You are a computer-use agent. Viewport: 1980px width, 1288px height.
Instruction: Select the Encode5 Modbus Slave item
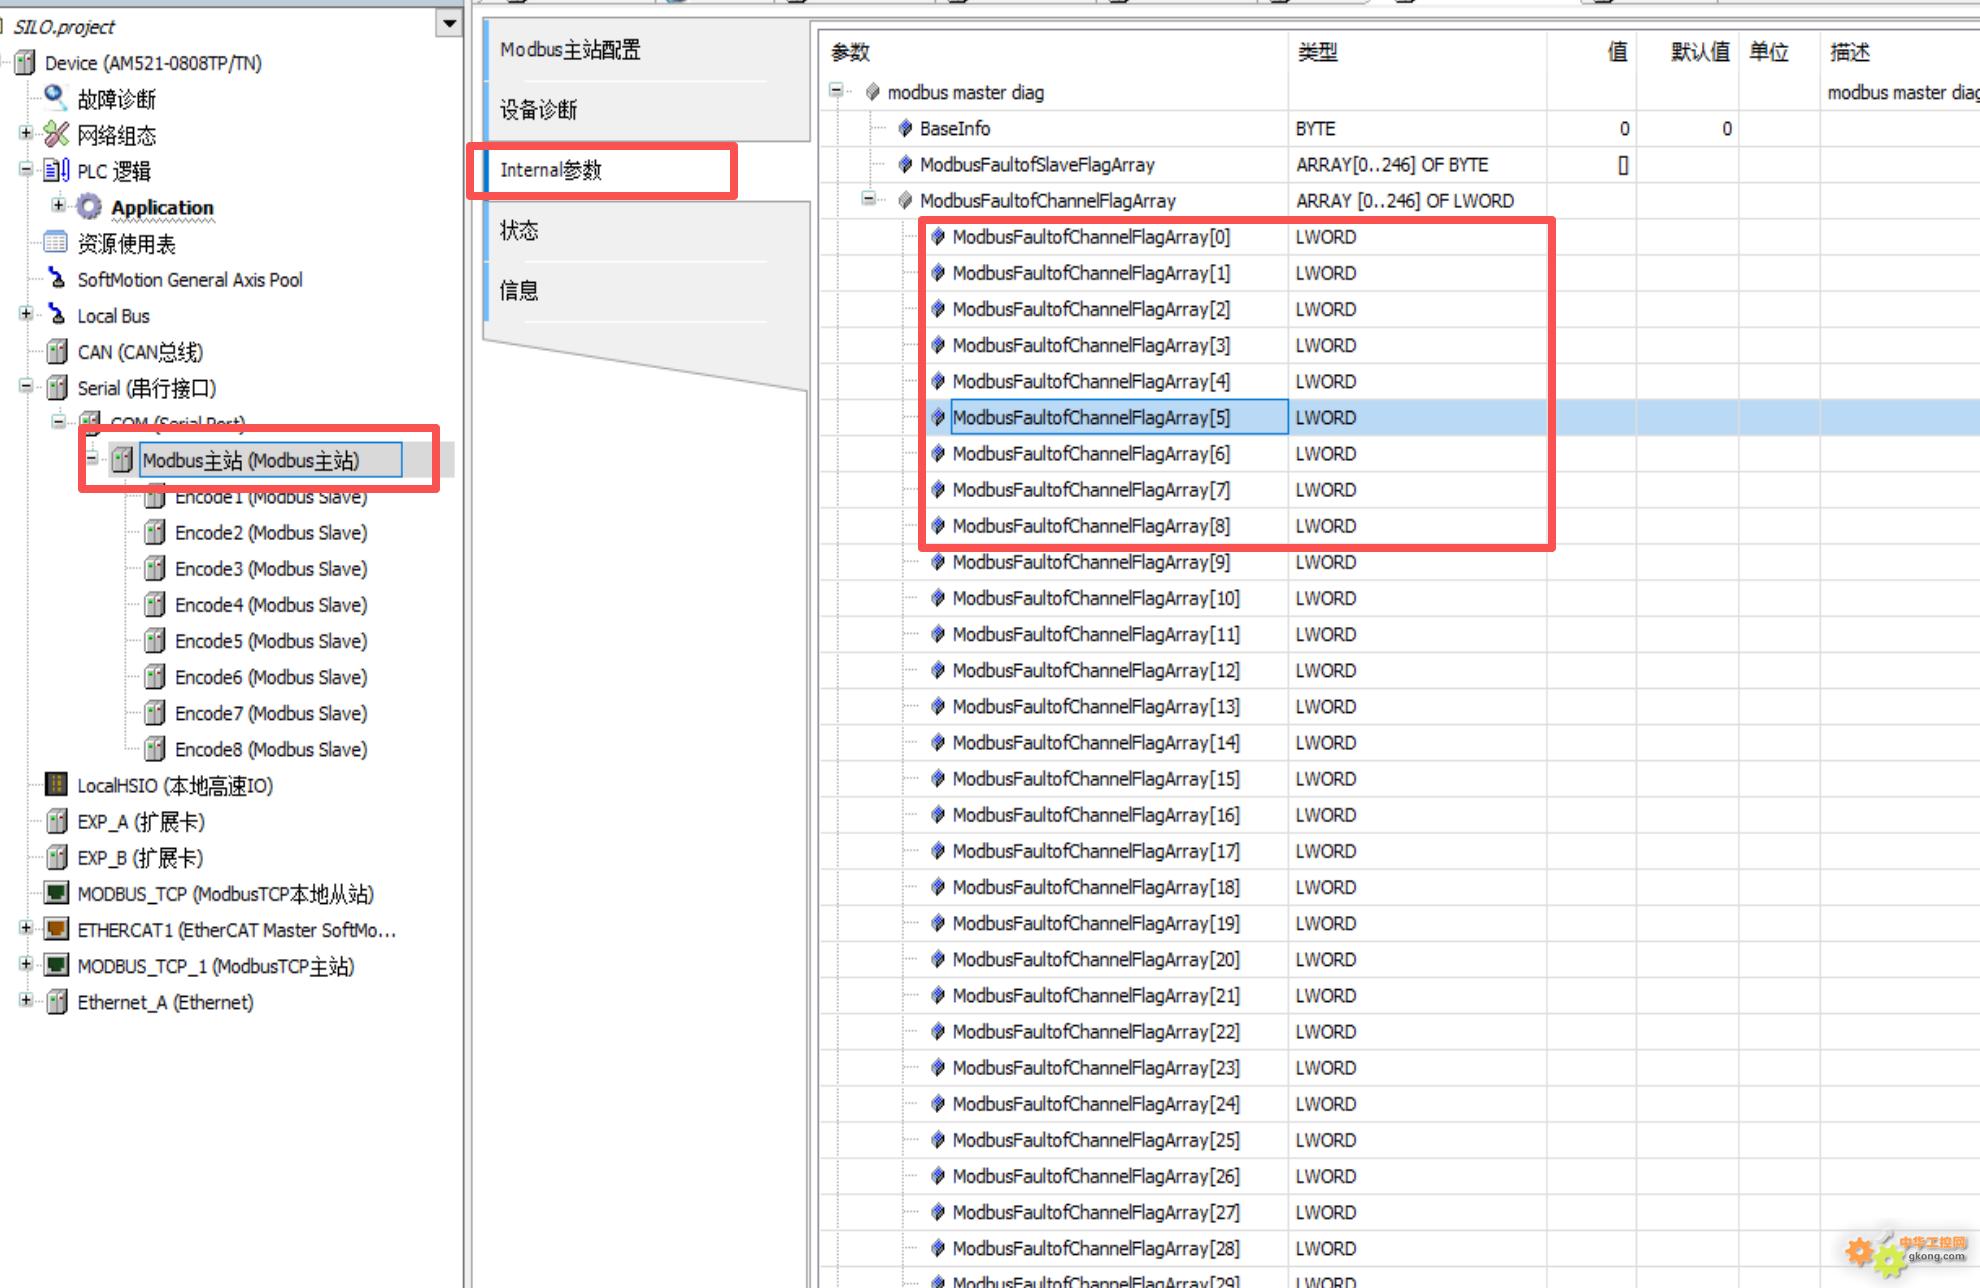(x=270, y=641)
